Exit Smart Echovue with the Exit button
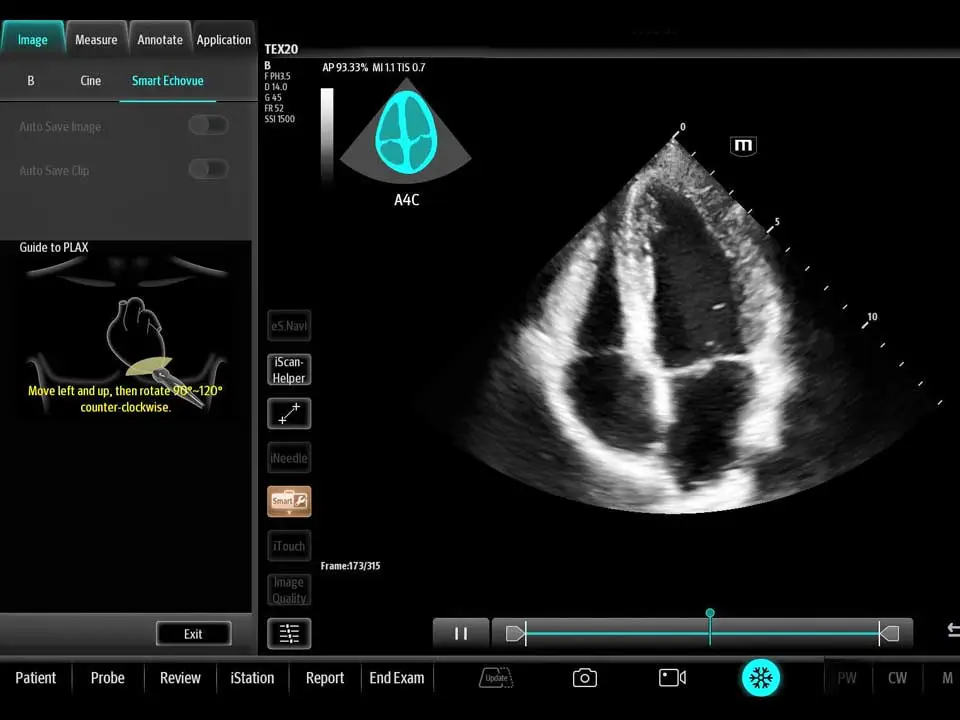 point(193,633)
